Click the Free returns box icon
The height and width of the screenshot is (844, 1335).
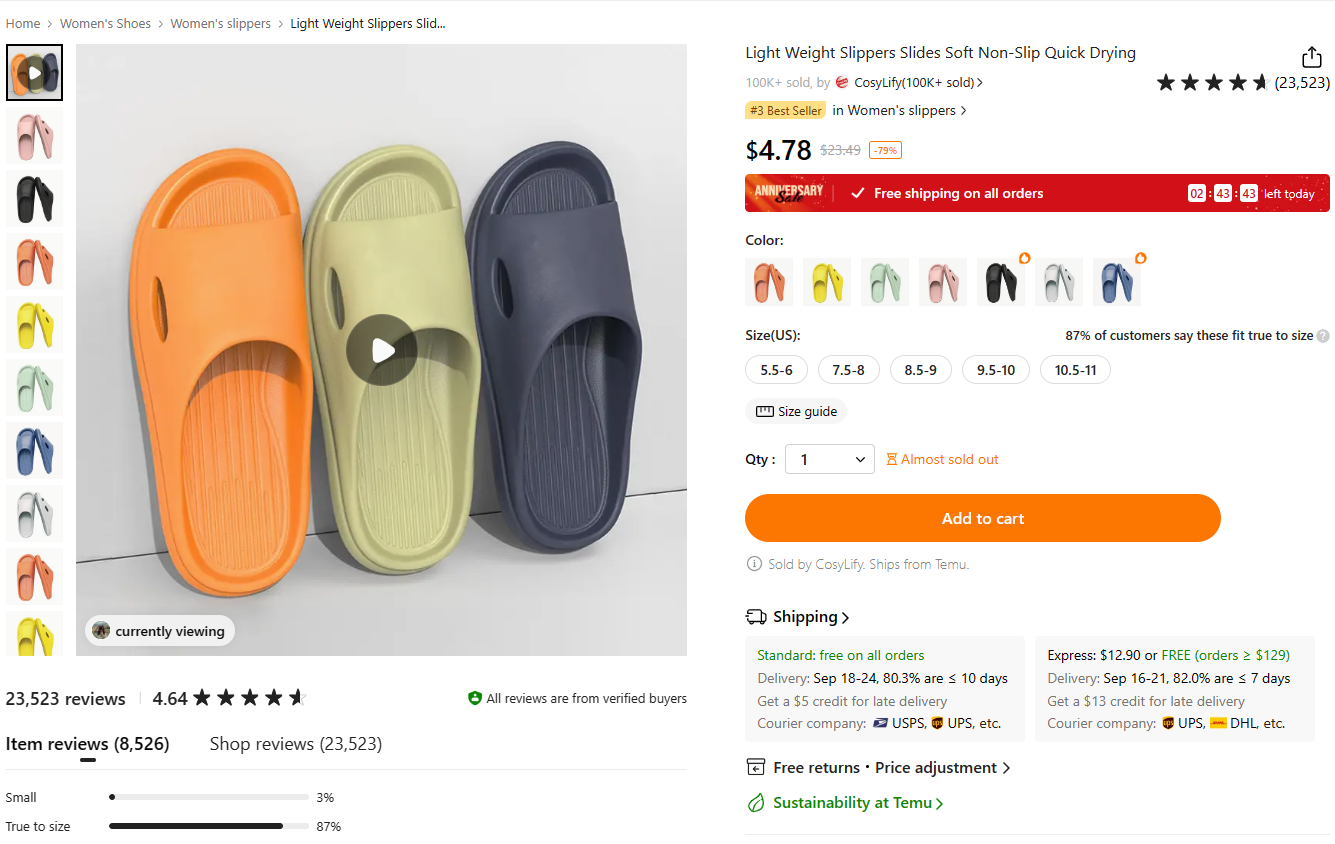[756, 768]
